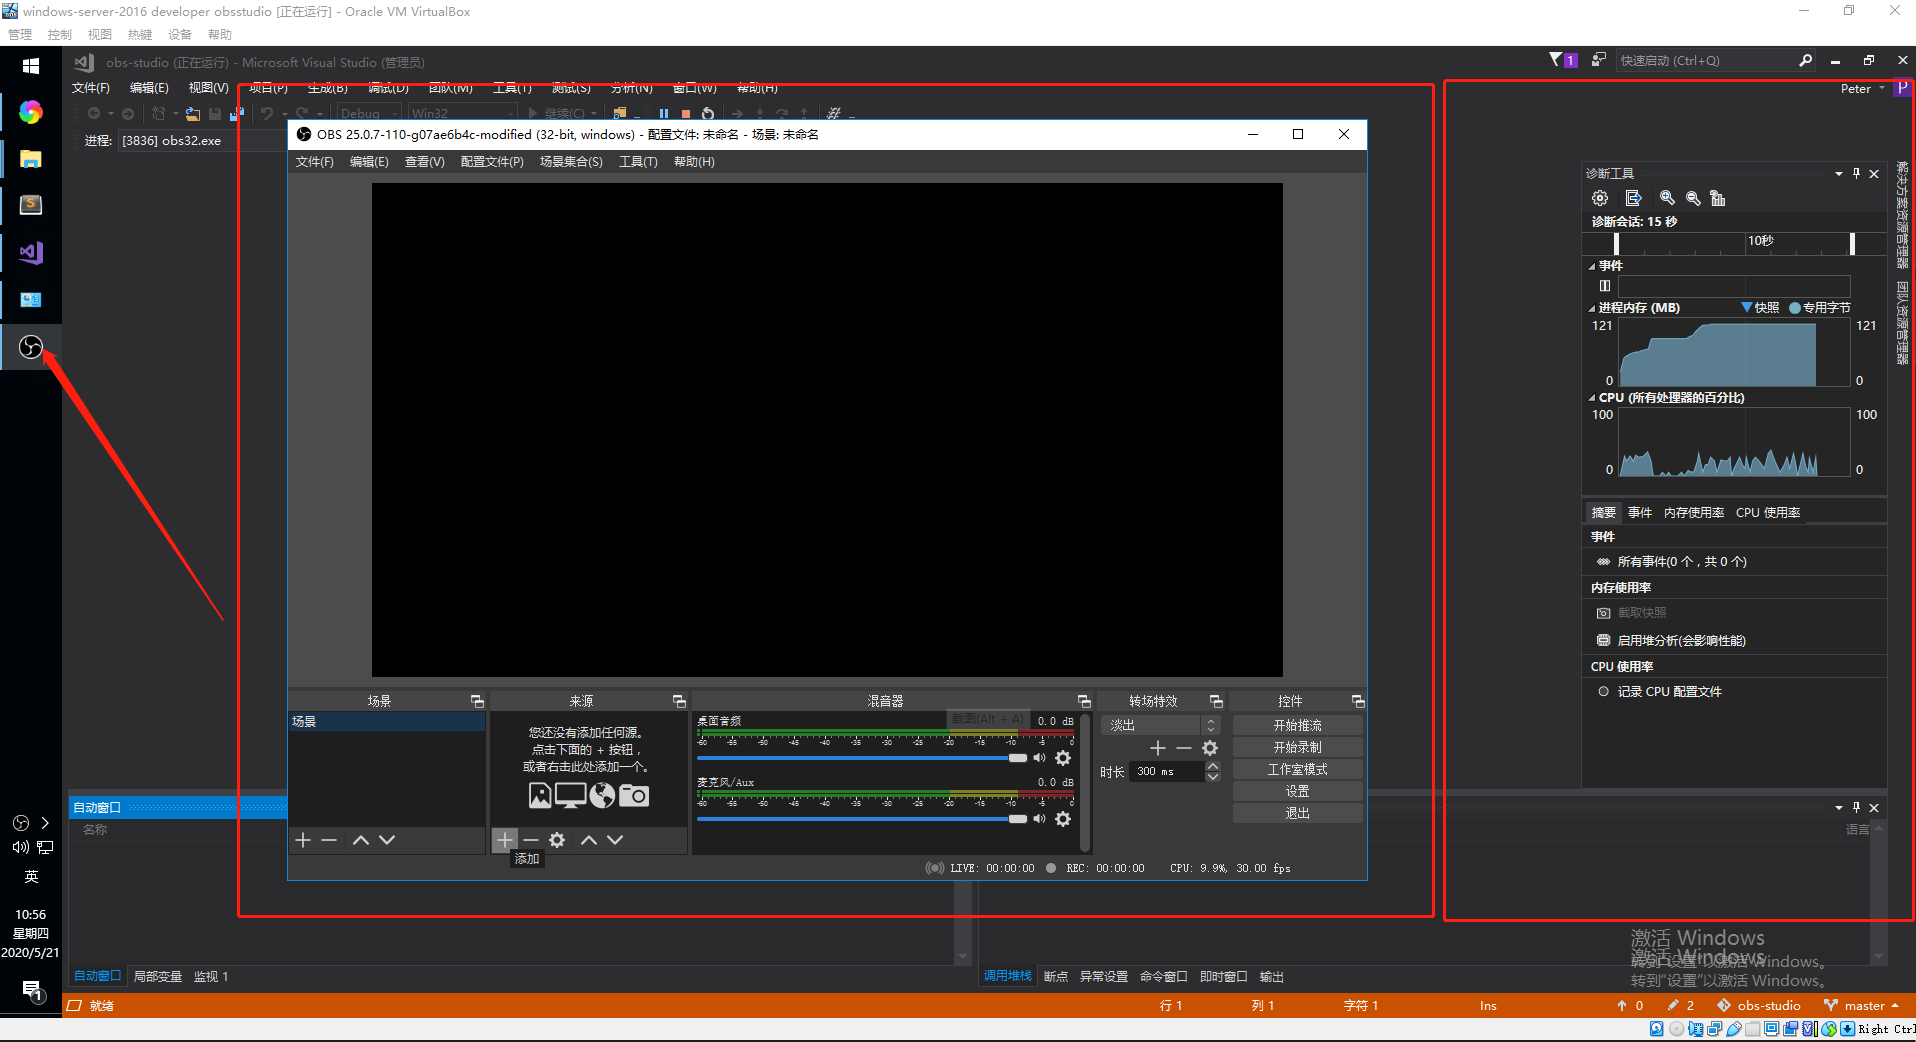1916x1042 pixels.
Task: Click enable heap profiling link
Action: point(1681,640)
